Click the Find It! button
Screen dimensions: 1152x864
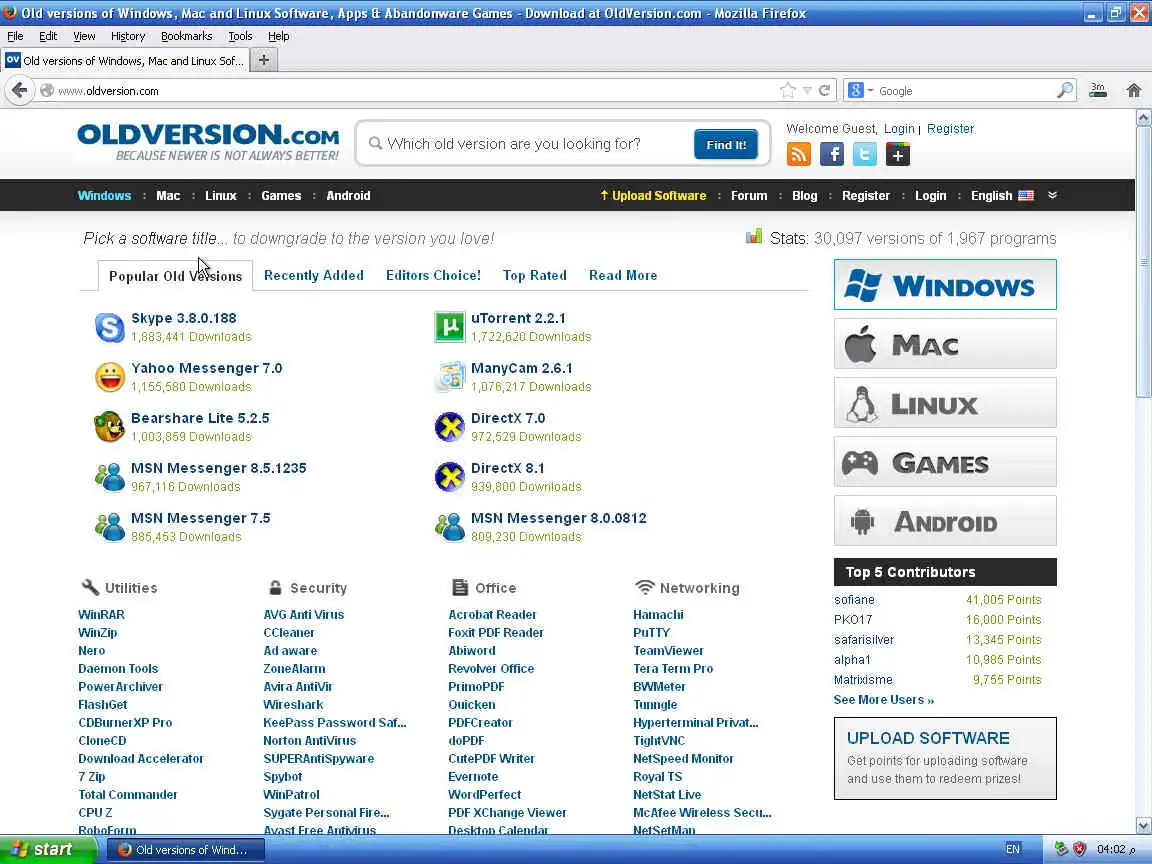tap(726, 145)
